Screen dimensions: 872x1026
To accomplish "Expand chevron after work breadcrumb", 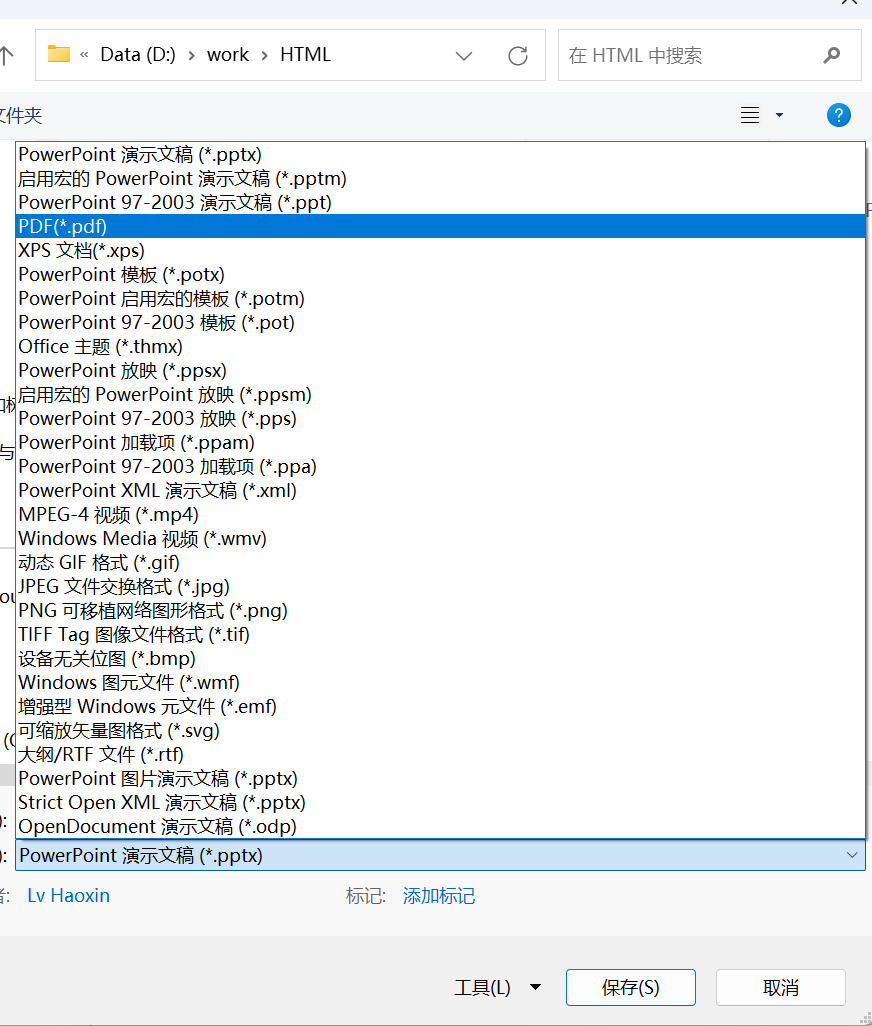I will (264, 56).
